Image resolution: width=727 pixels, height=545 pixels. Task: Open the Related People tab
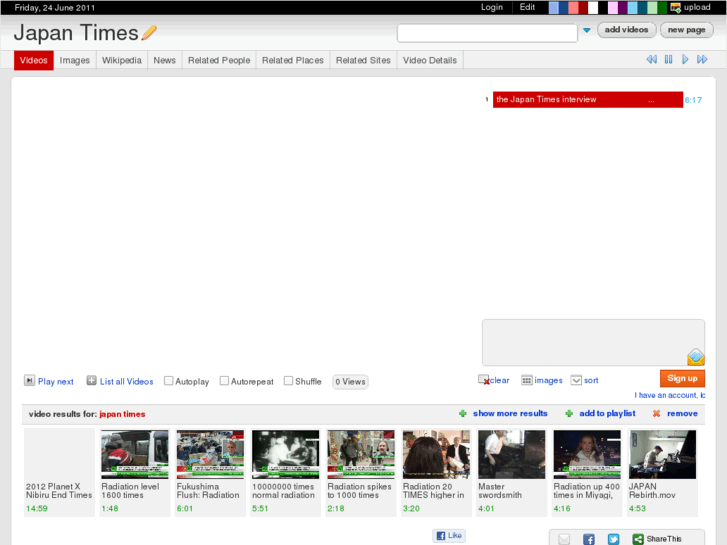[x=219, y=60]
